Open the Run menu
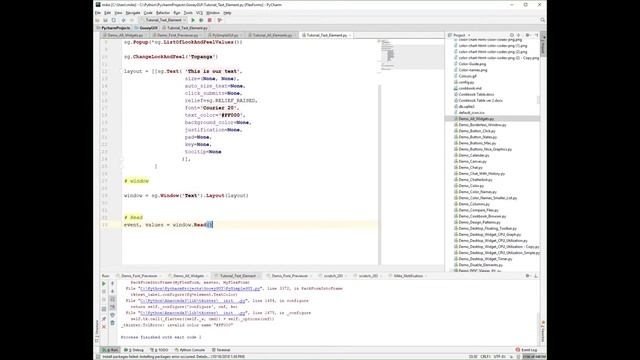 [x=177, y=13]
